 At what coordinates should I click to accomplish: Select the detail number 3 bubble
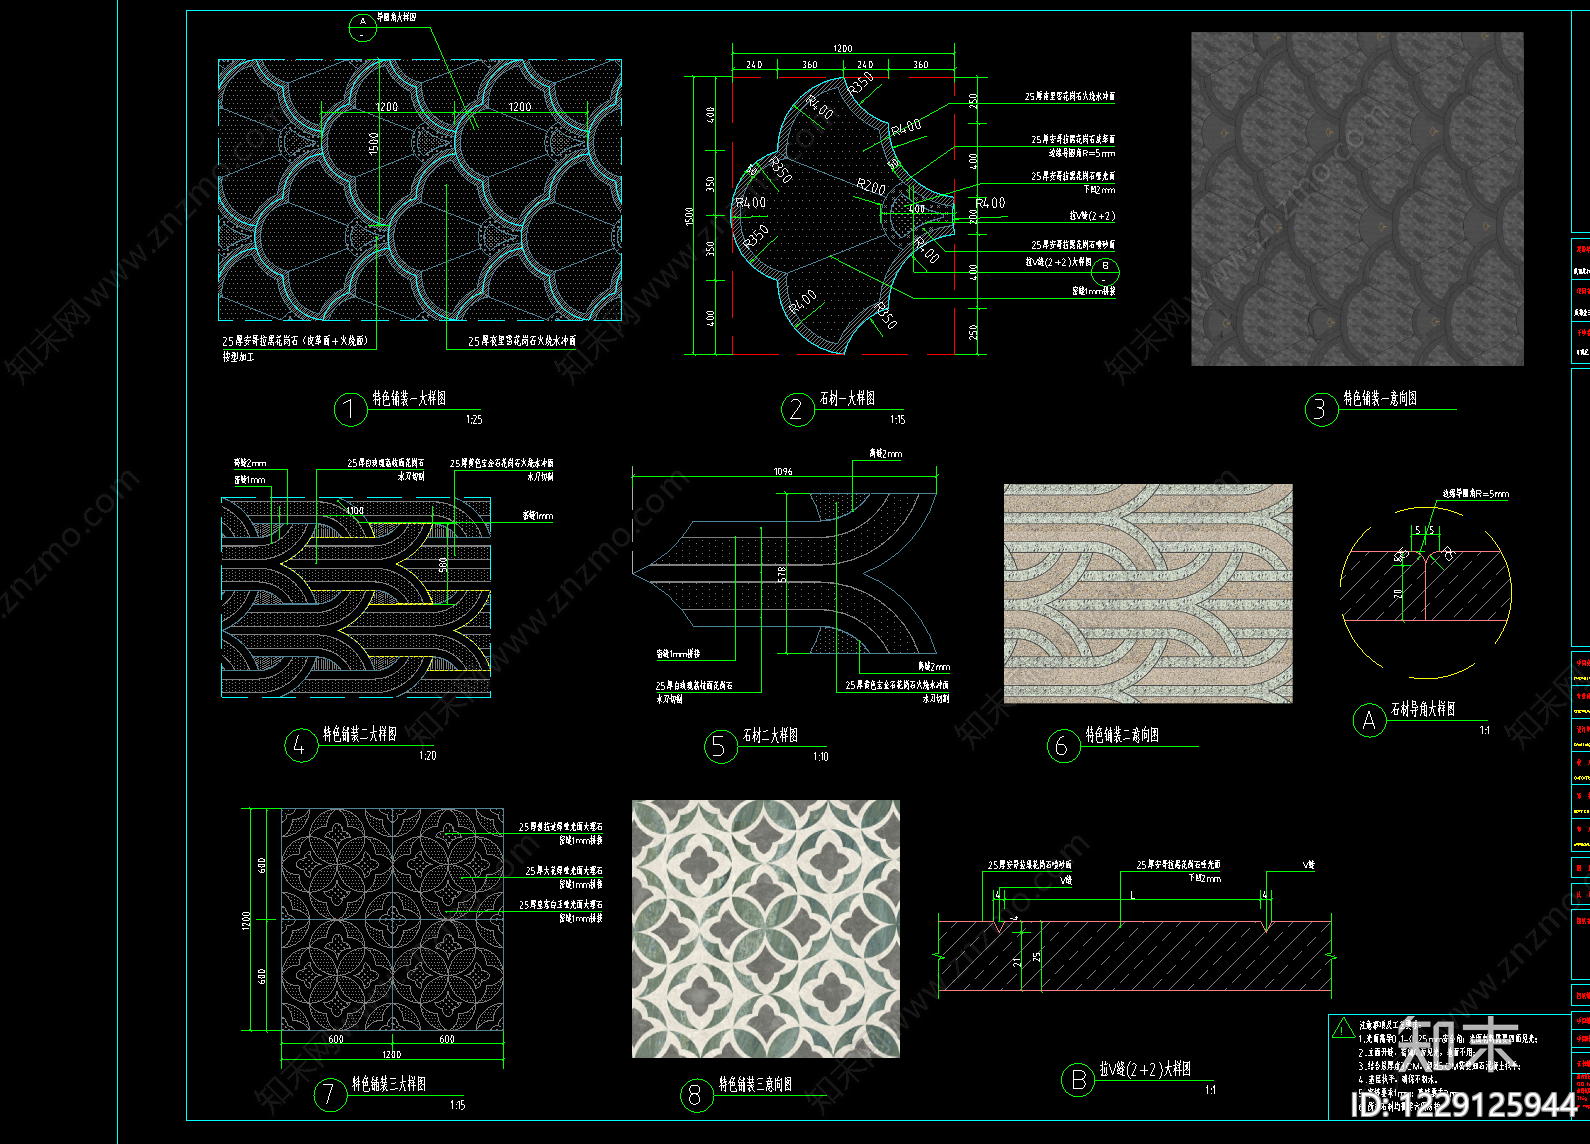tap(1321, 409)
